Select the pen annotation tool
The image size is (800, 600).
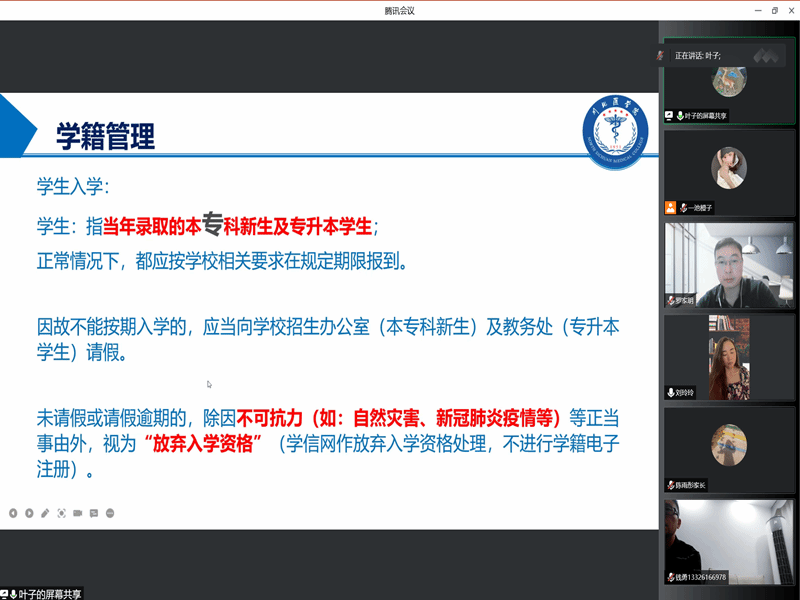click(x=45, y=513)
